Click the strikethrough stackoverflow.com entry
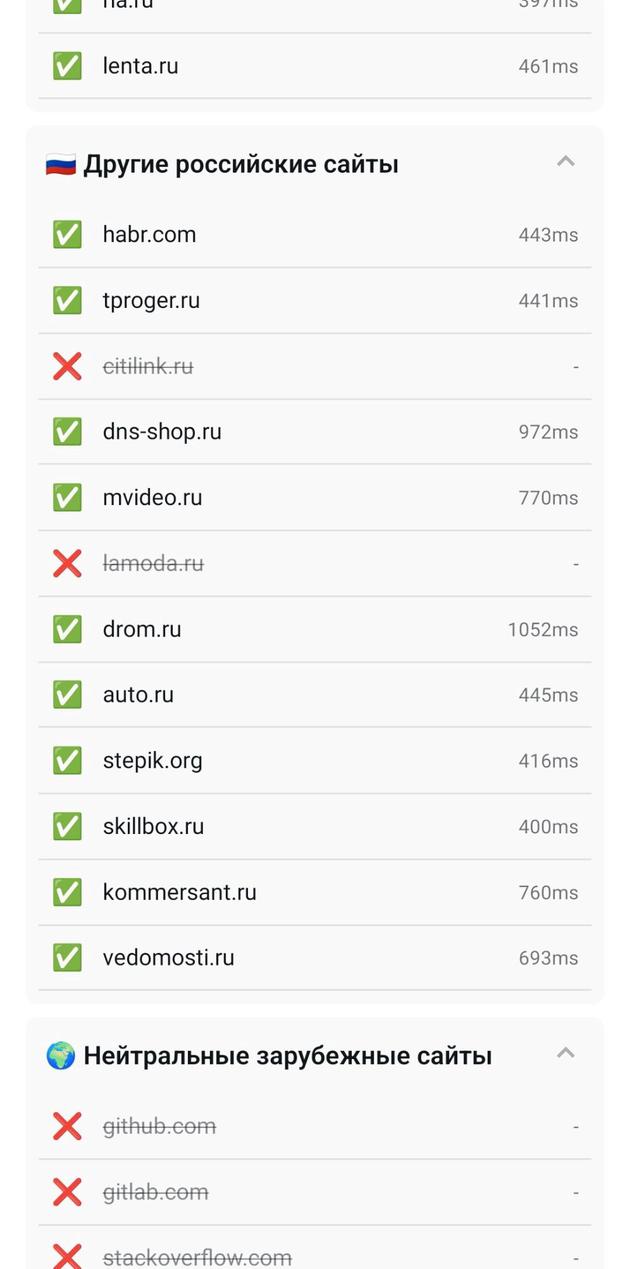 (197, 1257)
